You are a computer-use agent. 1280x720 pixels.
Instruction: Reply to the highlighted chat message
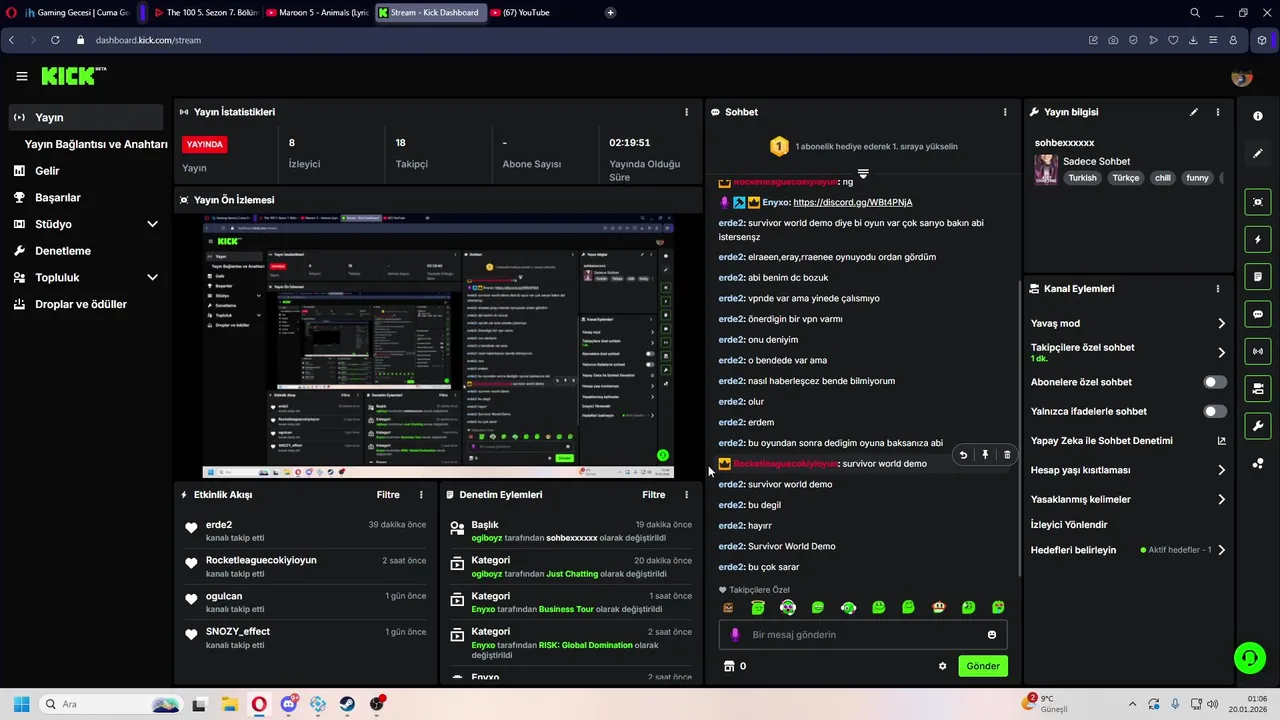(963, 455)
